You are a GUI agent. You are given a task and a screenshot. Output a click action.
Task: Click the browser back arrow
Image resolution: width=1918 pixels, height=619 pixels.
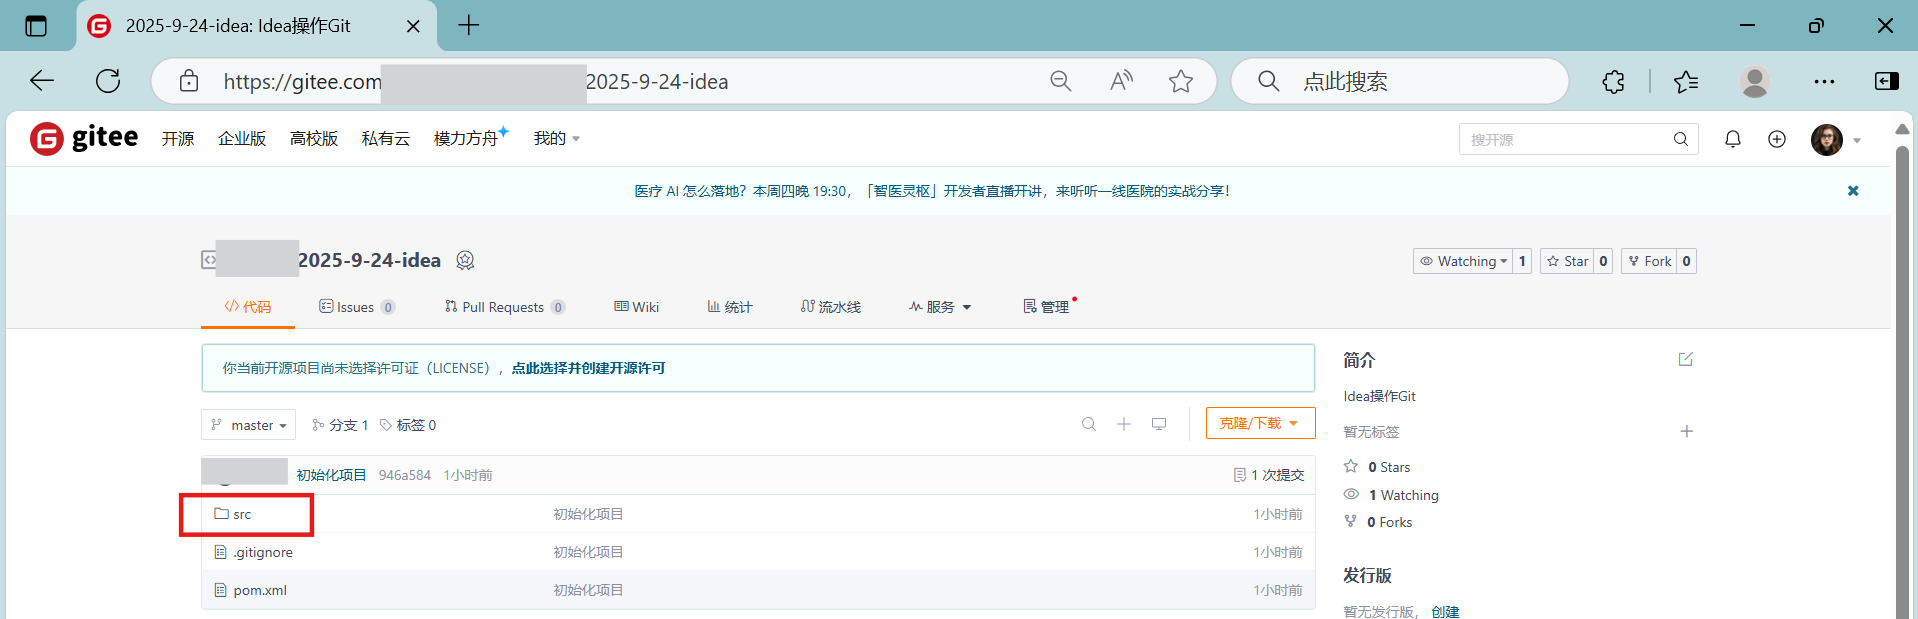pyautogui.click(x=42, y=81)
